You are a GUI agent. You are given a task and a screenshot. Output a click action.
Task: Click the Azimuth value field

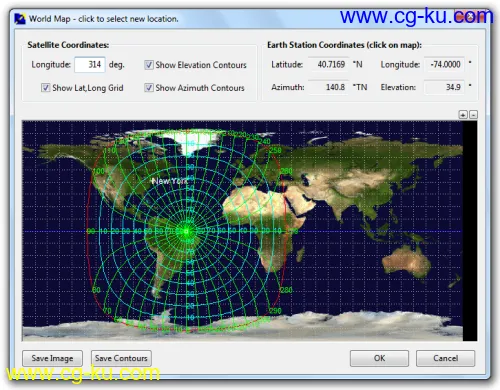point(328,87)
